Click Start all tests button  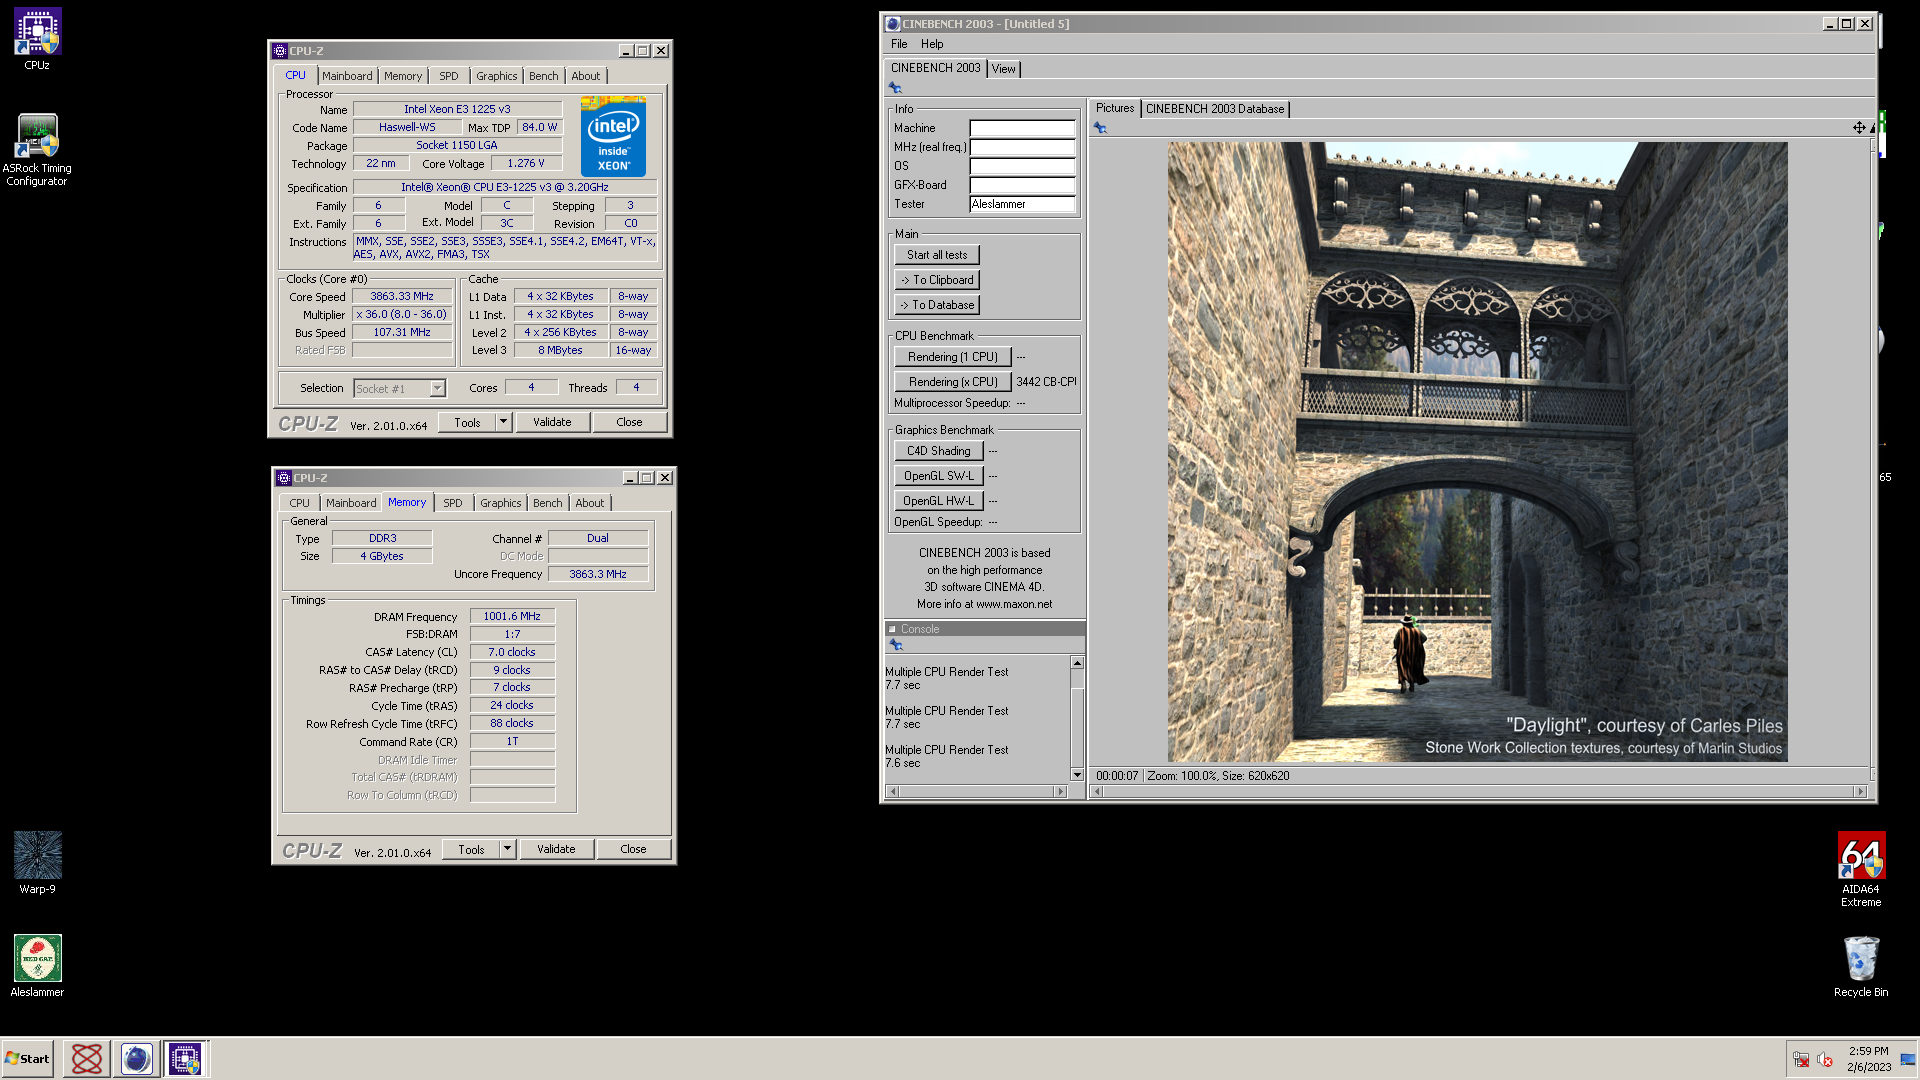(937, 255)
